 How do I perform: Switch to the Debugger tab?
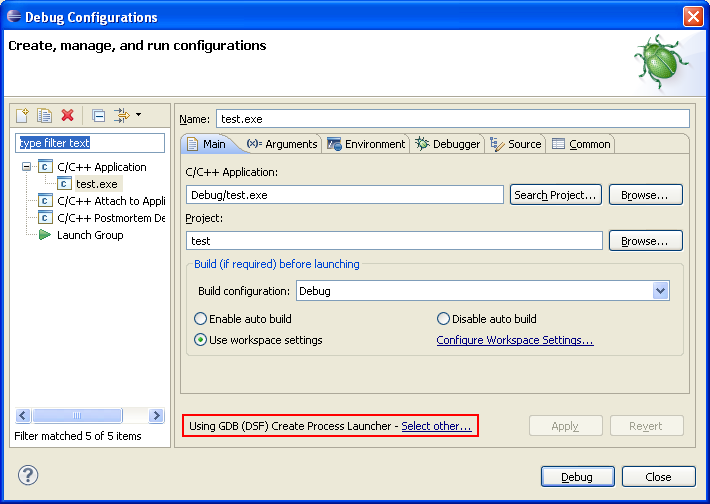447,144
